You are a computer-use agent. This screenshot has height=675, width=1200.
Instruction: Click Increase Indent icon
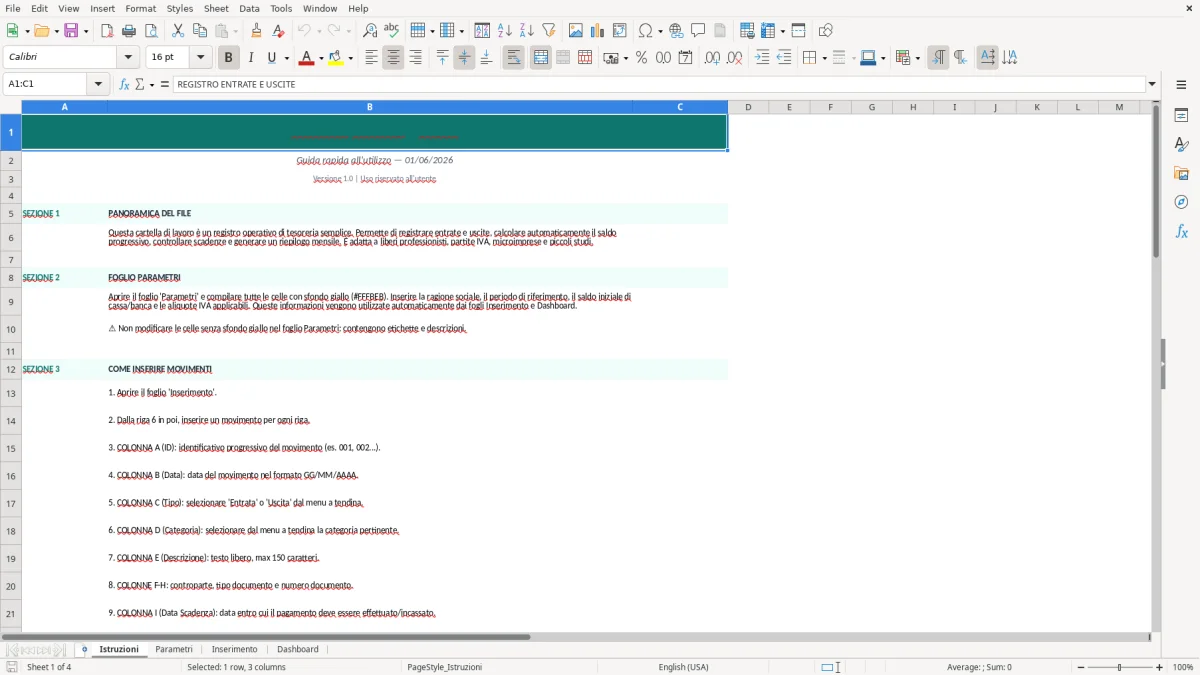(762, 58)
